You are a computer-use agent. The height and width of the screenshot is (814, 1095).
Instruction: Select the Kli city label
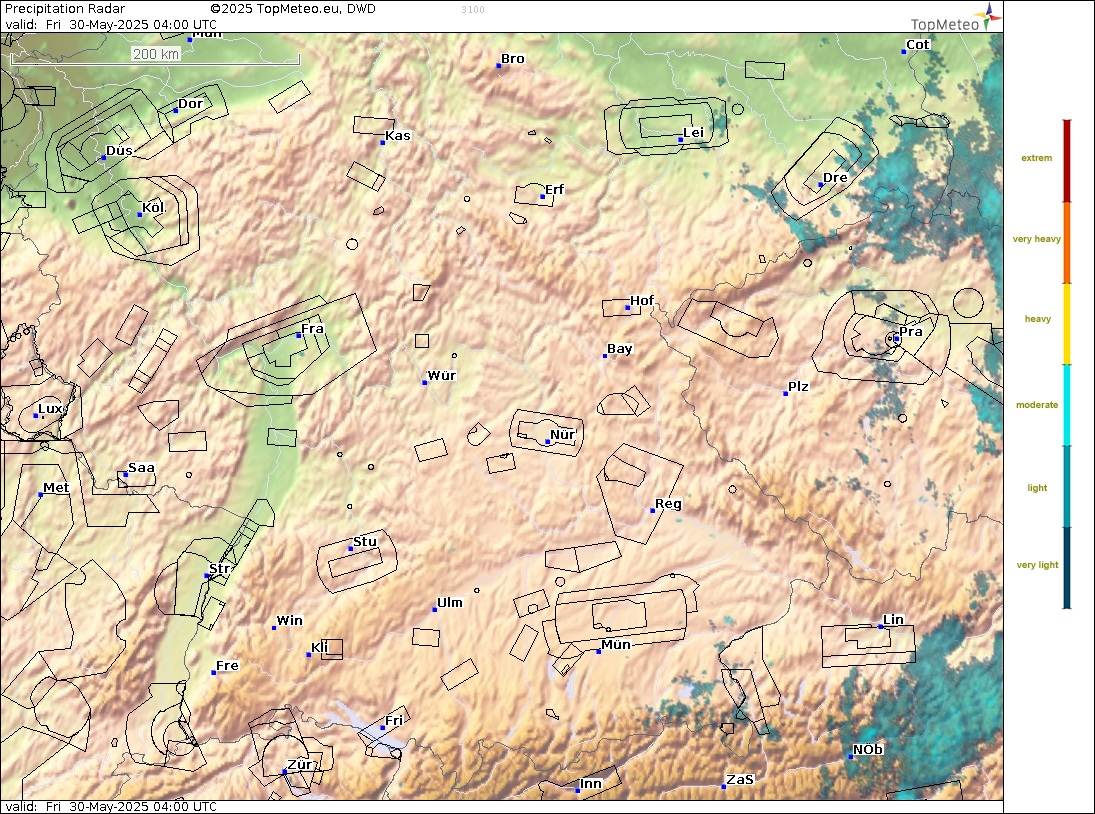[319, 647]
